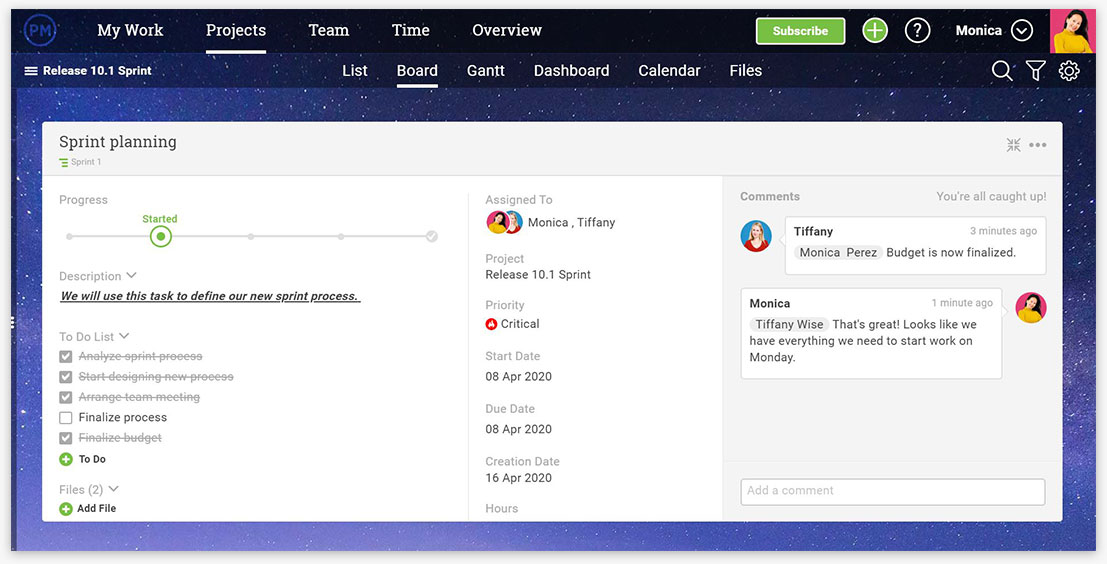Open the Team menu

click(x=328, y=30)
